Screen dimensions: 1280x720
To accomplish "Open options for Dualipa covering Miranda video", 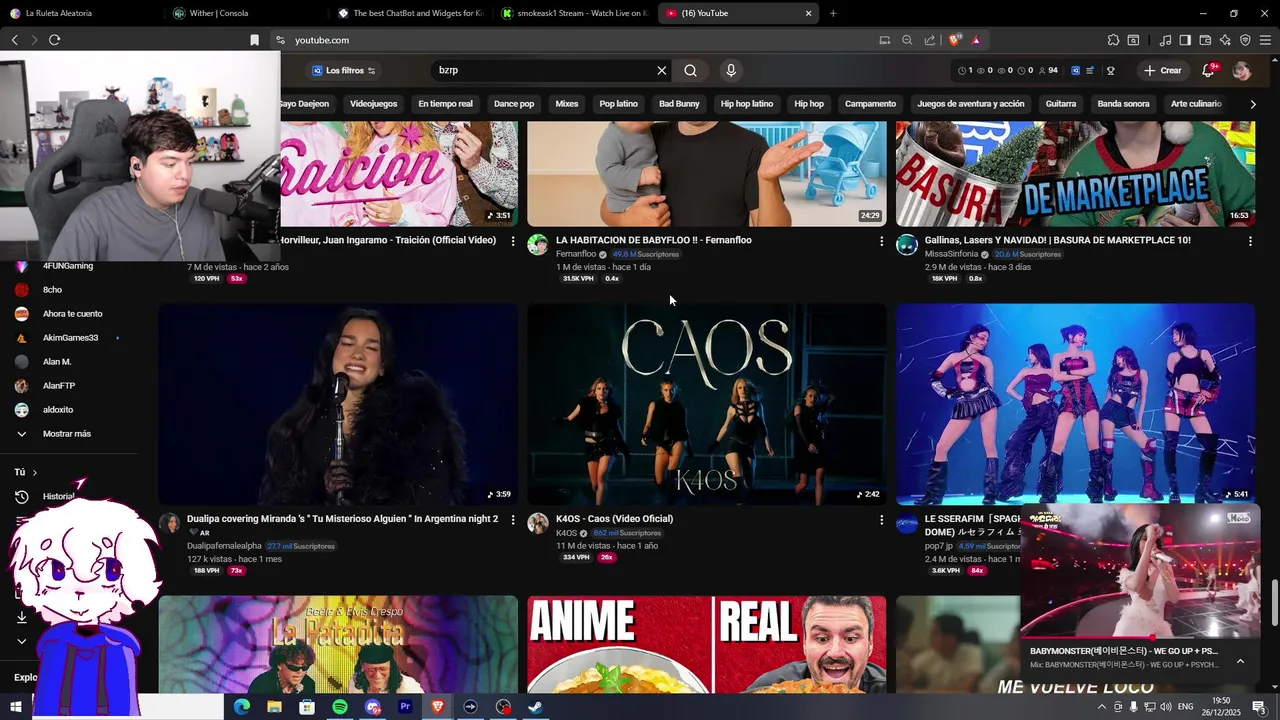I will pos(513,520).
